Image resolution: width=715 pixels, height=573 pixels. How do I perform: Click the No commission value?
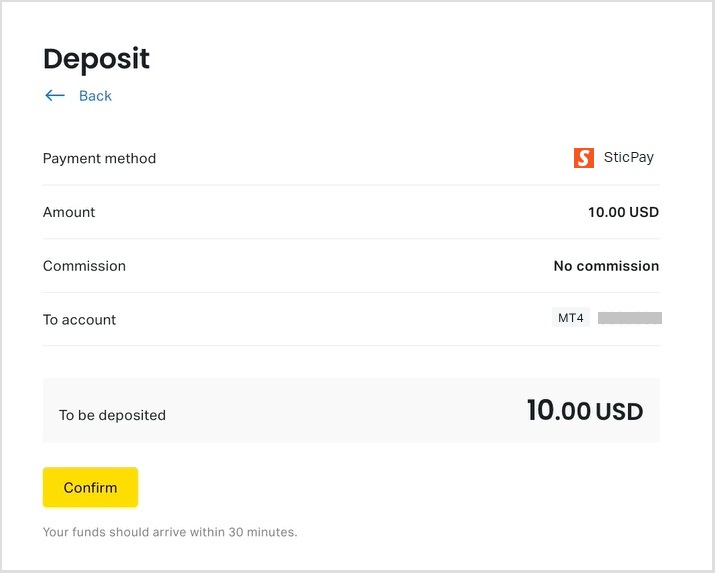606,266
